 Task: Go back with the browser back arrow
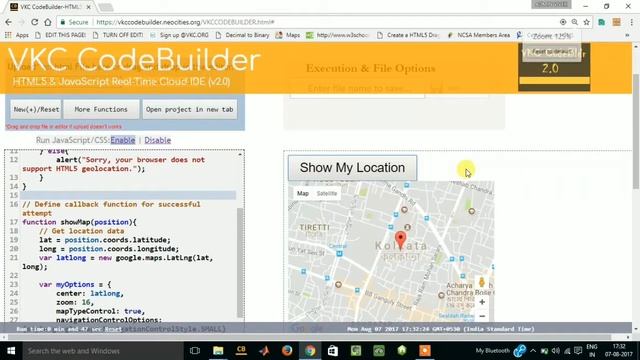click(8, 22)
